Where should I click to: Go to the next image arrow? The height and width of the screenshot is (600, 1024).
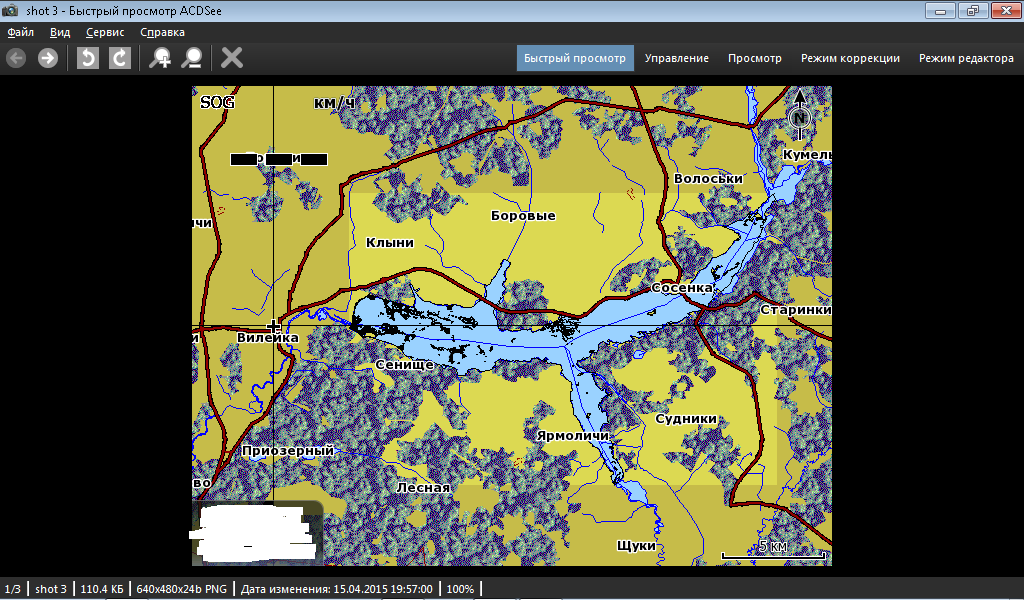coord(47,58)
